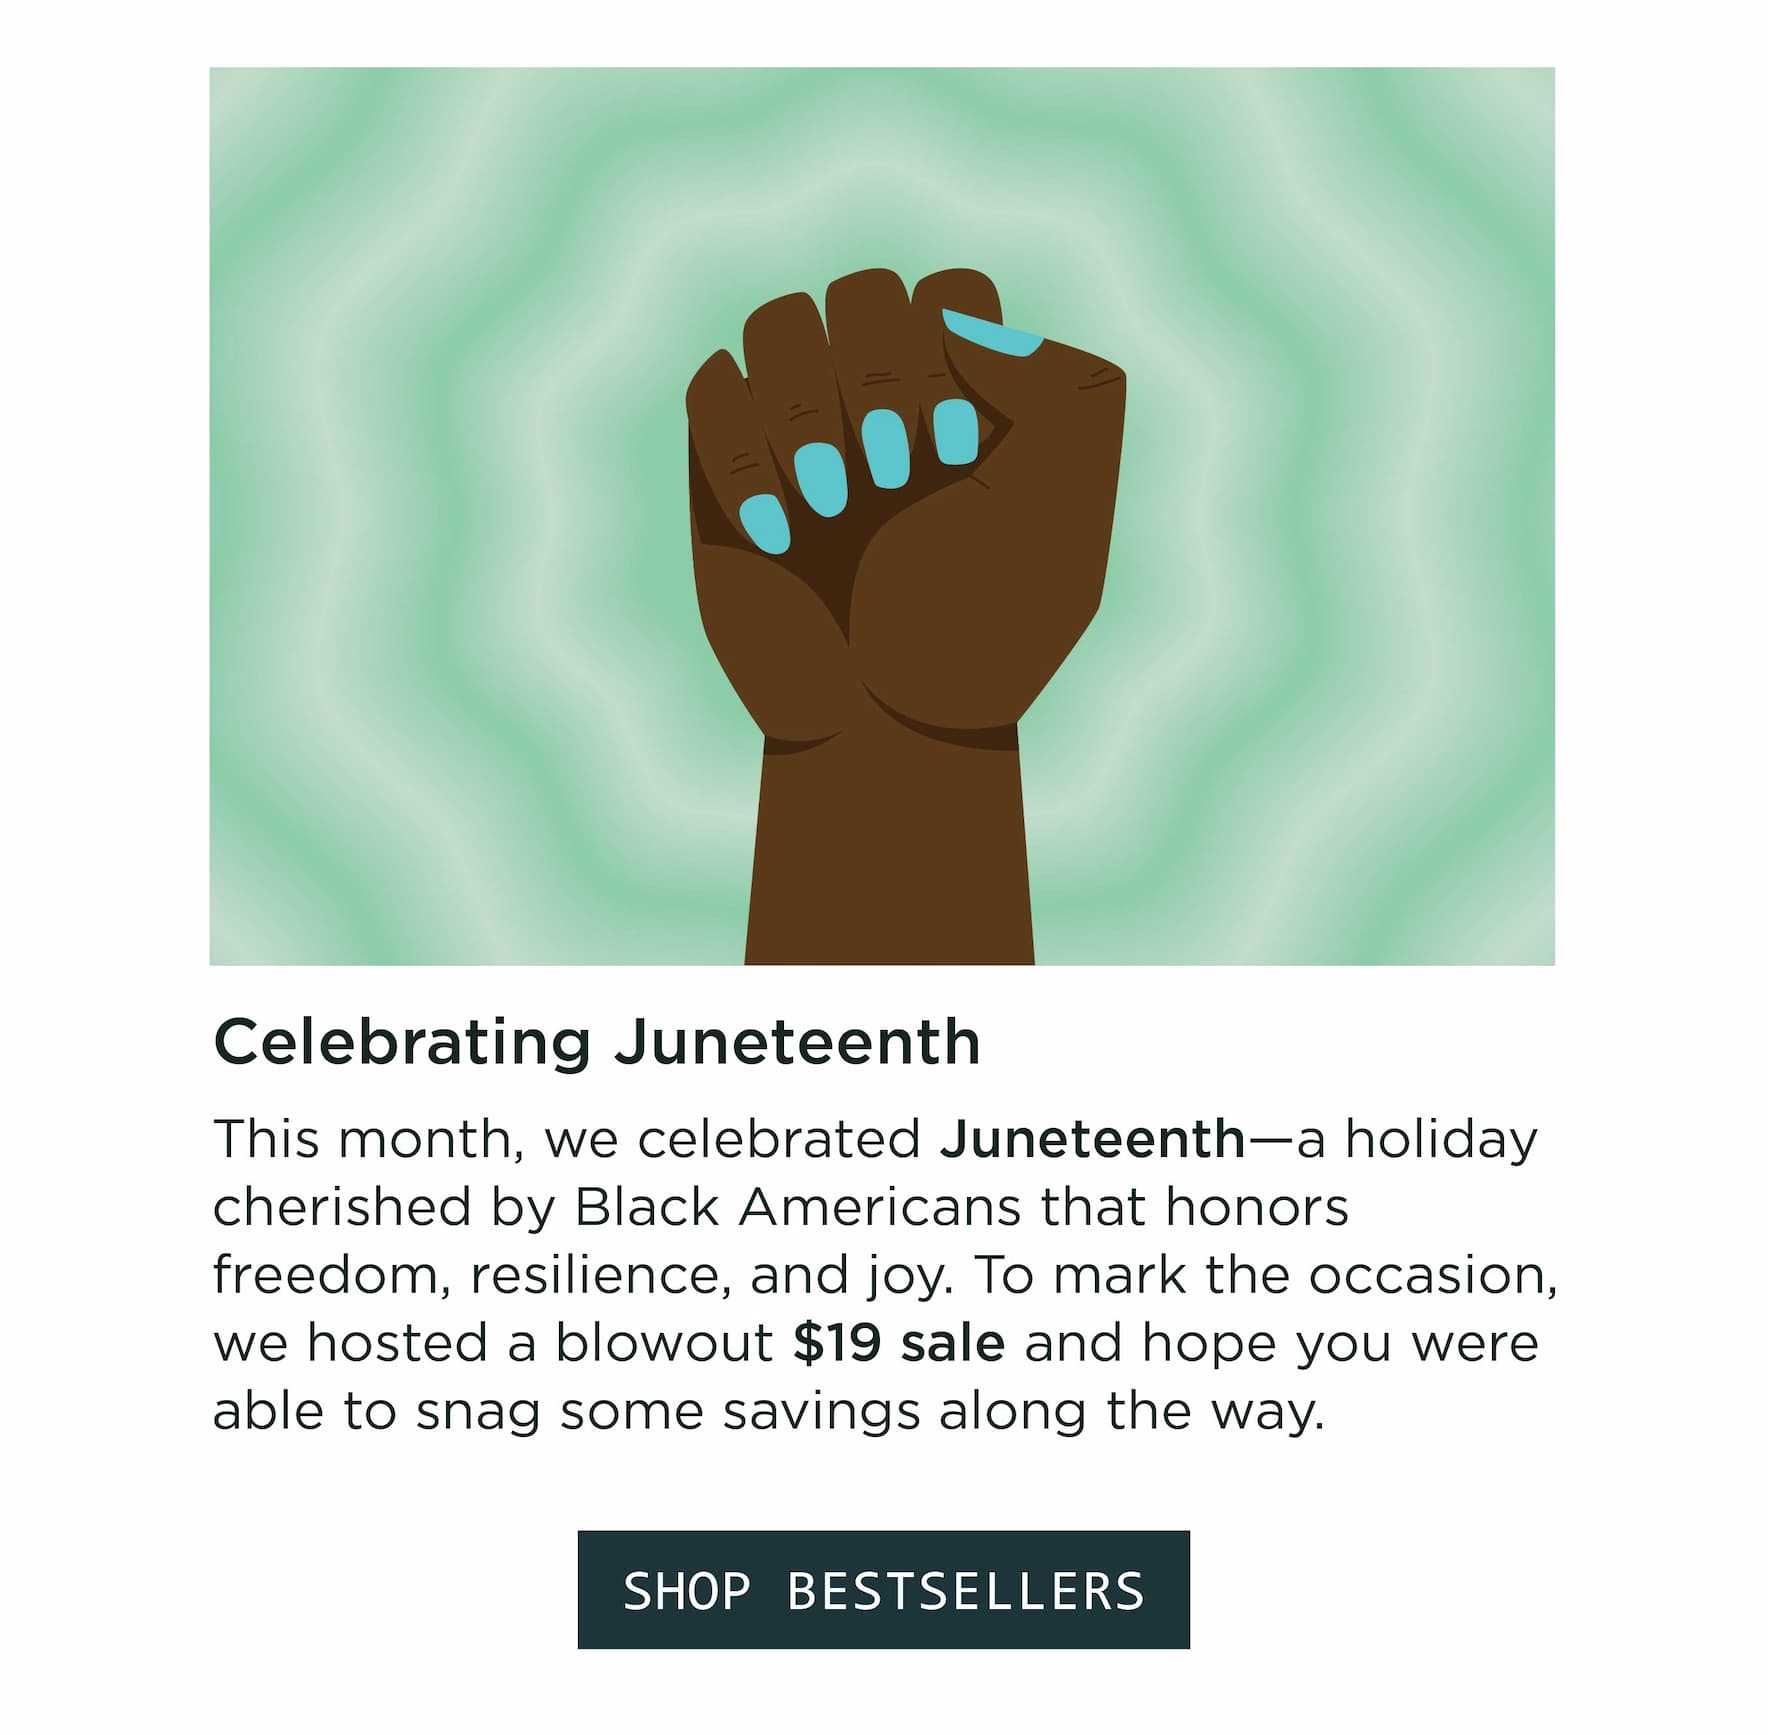Click the 'Black Americans' phrase in paragraph

click(x=798, y=1207)
